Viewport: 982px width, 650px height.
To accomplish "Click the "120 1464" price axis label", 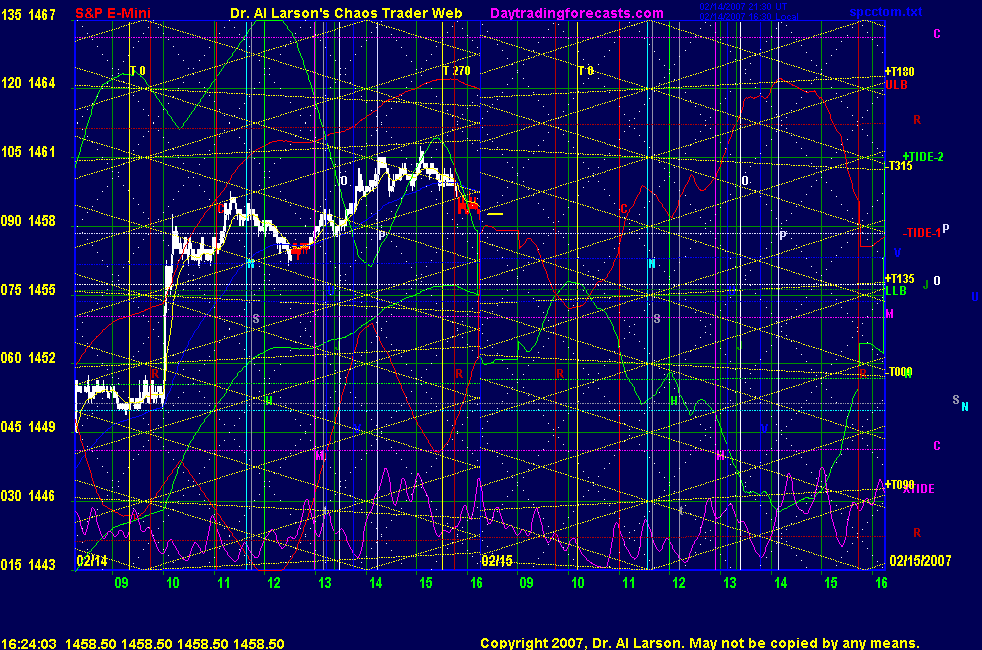I will click(x=28, y=83).
